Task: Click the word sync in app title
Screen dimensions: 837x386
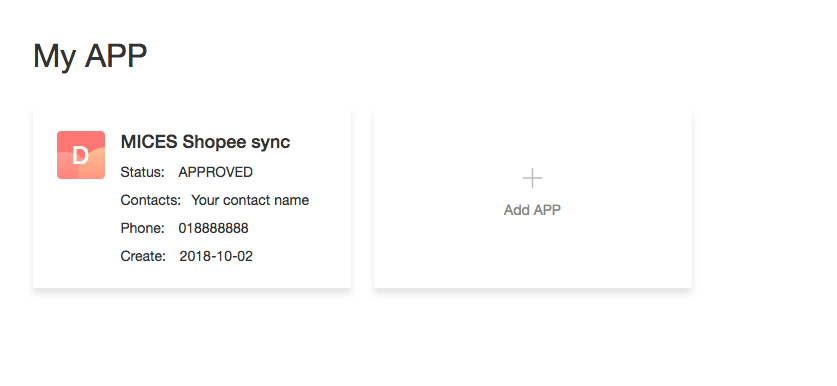Action: 270,143
